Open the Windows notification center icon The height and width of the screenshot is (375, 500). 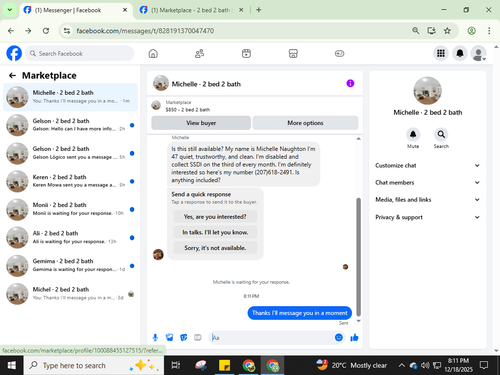484,366
